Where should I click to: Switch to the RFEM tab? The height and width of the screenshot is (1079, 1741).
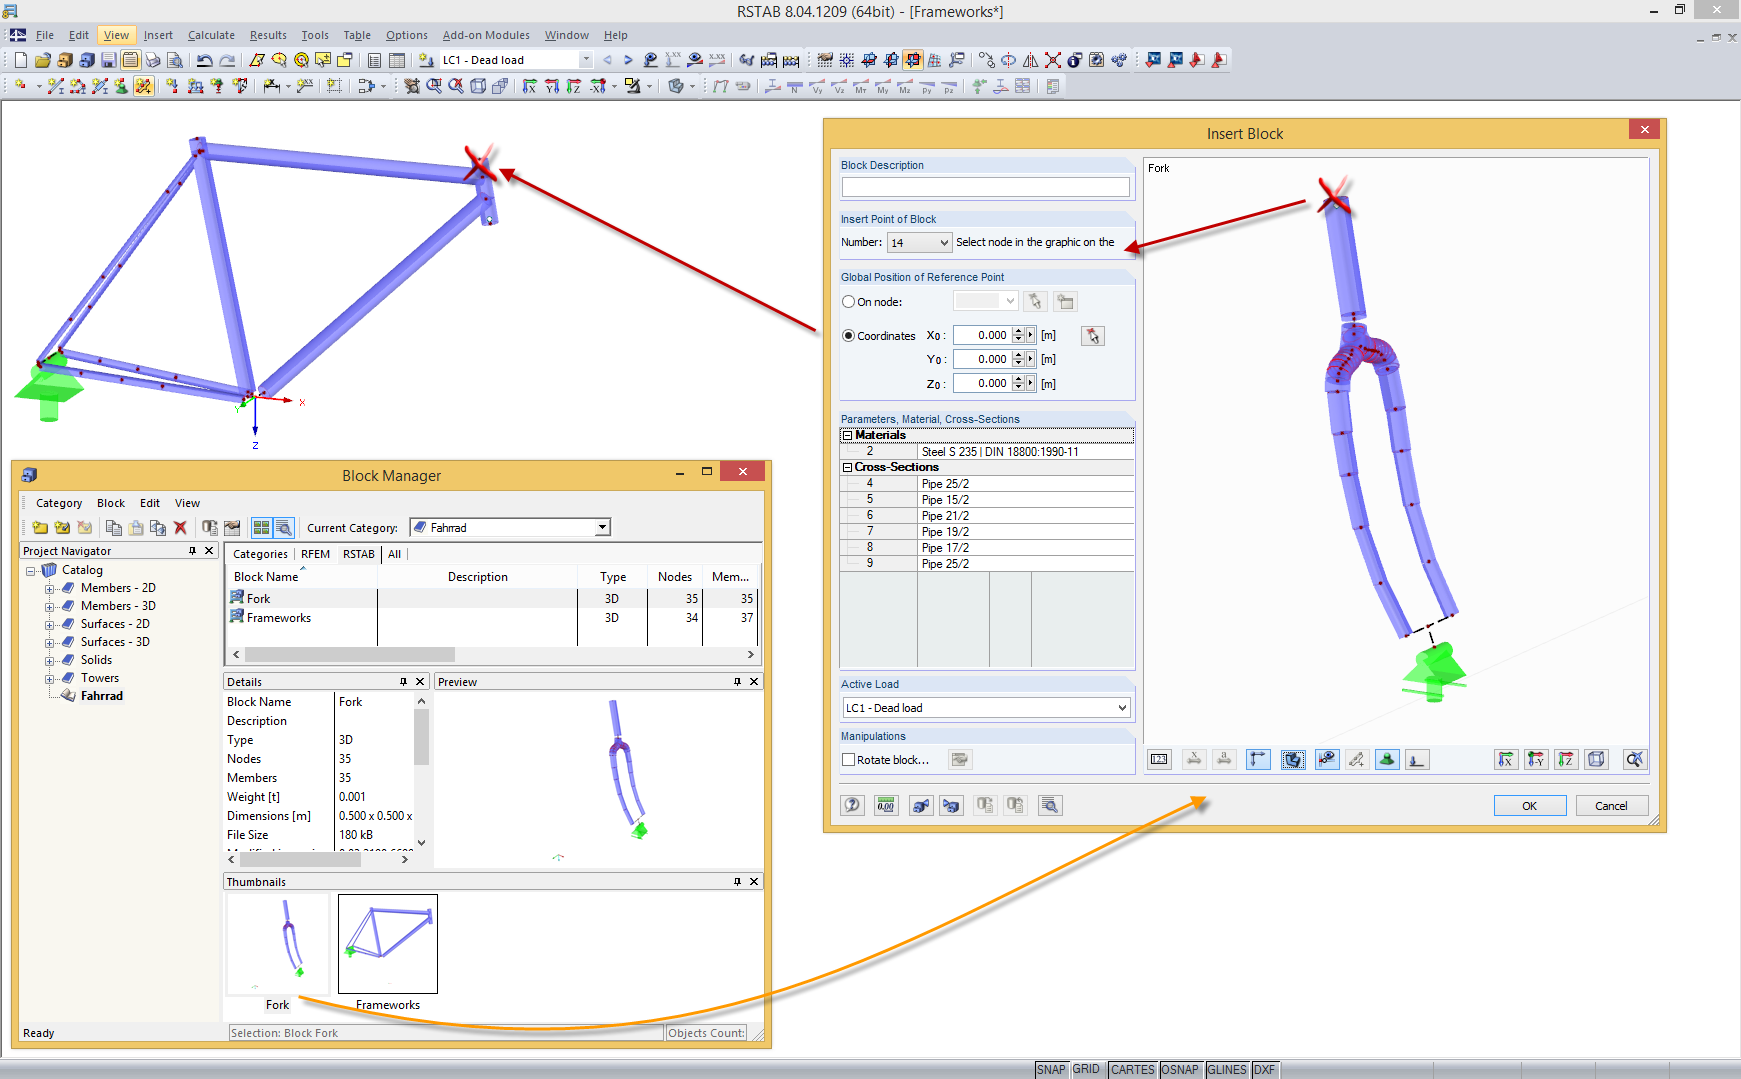click(315, 554)
